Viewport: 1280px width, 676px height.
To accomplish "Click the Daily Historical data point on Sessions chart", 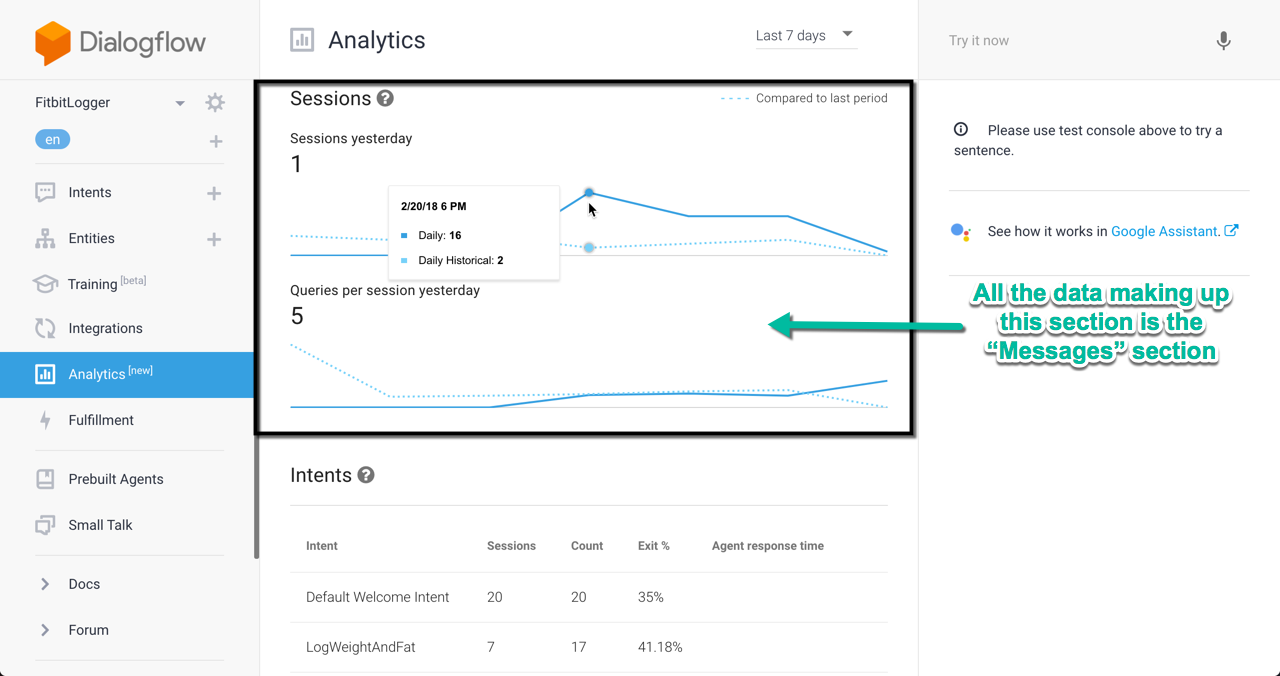I will (x=589, y=247).
